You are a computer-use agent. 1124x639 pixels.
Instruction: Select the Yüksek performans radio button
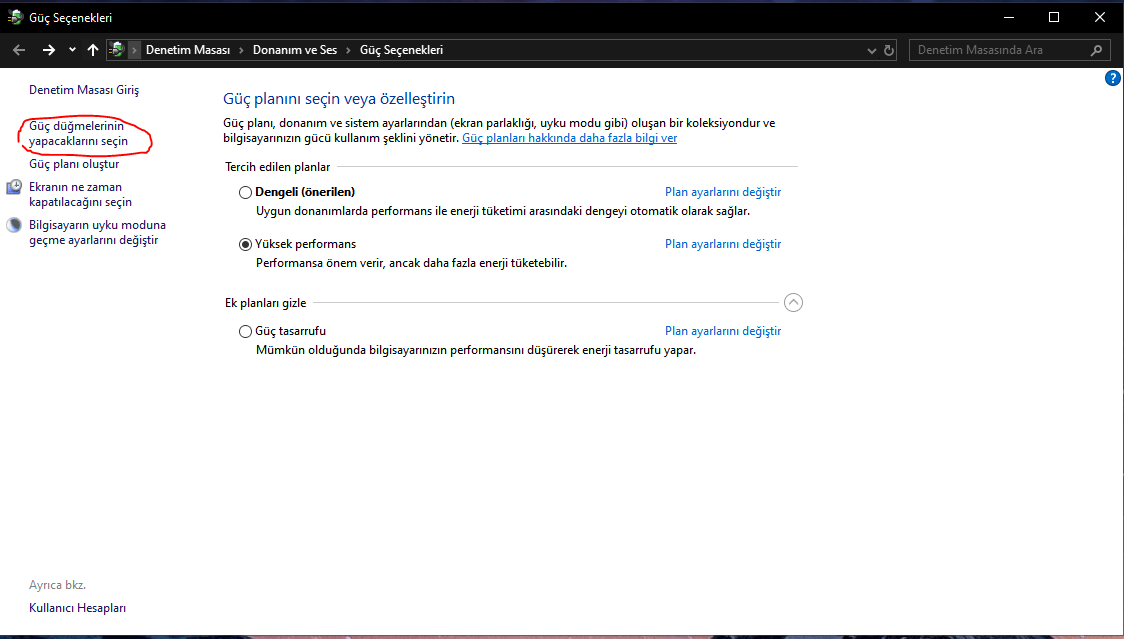[x=245, y=245]
